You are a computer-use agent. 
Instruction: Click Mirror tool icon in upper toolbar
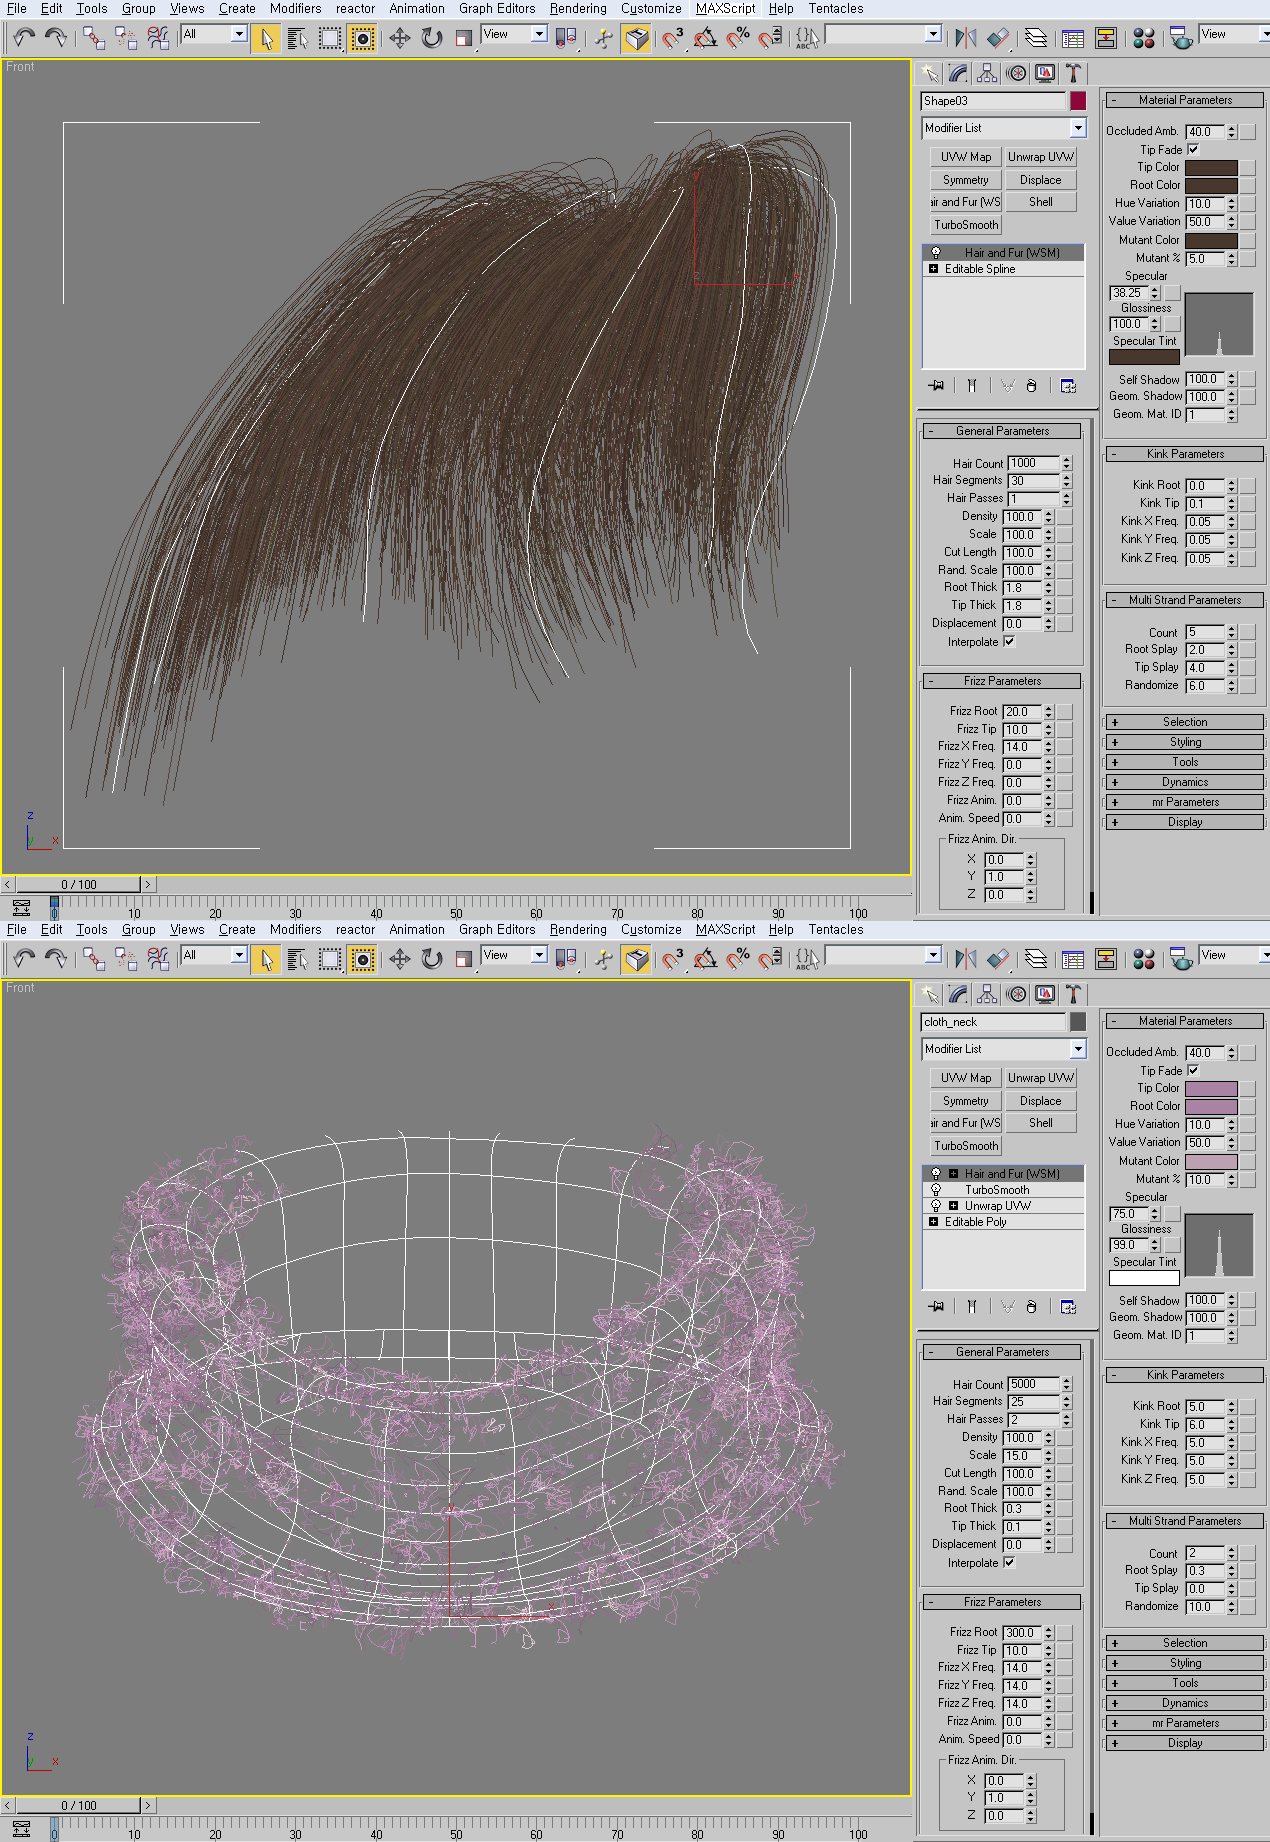tap(965, 38)
